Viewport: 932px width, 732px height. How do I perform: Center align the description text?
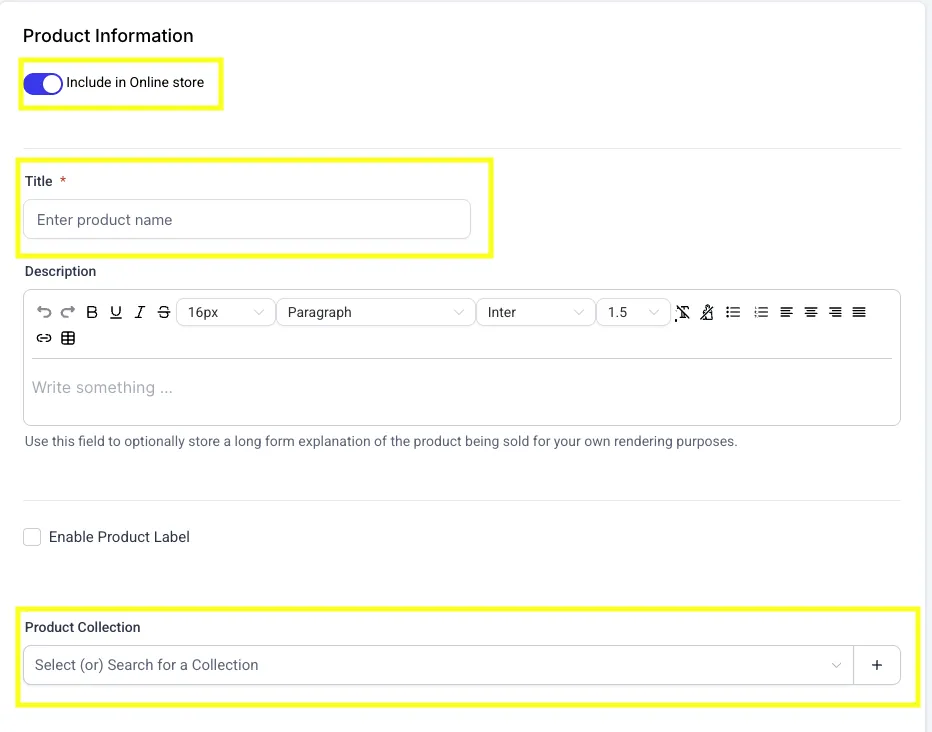coord(811,312)
